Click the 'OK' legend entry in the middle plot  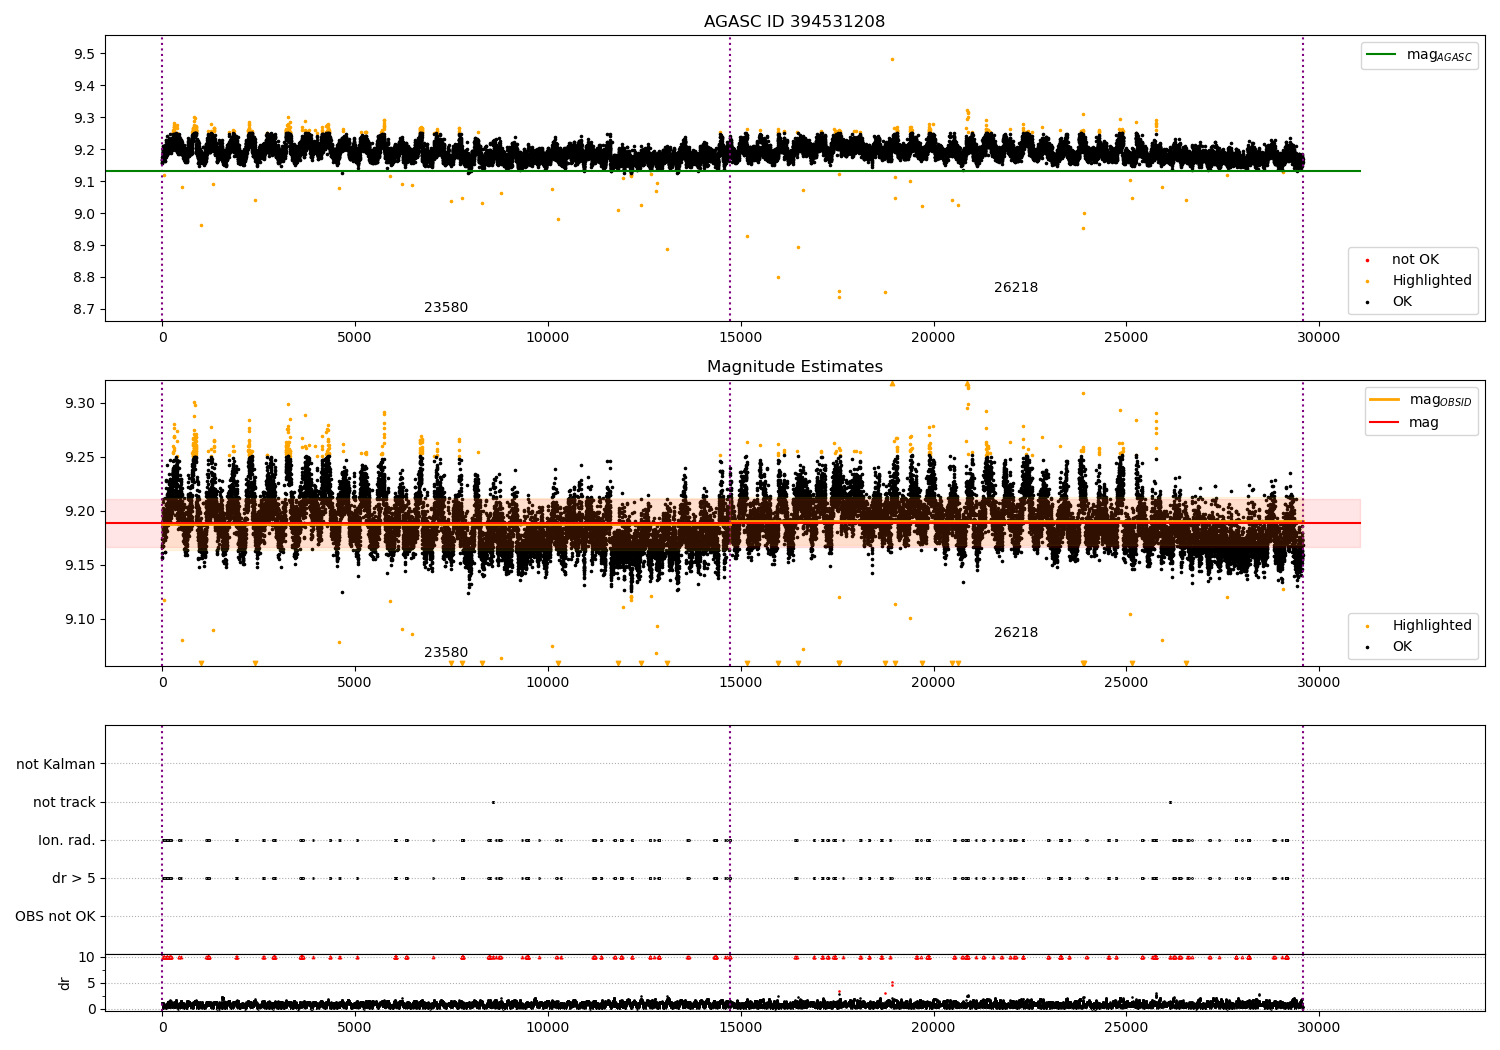coord(1402,647)
